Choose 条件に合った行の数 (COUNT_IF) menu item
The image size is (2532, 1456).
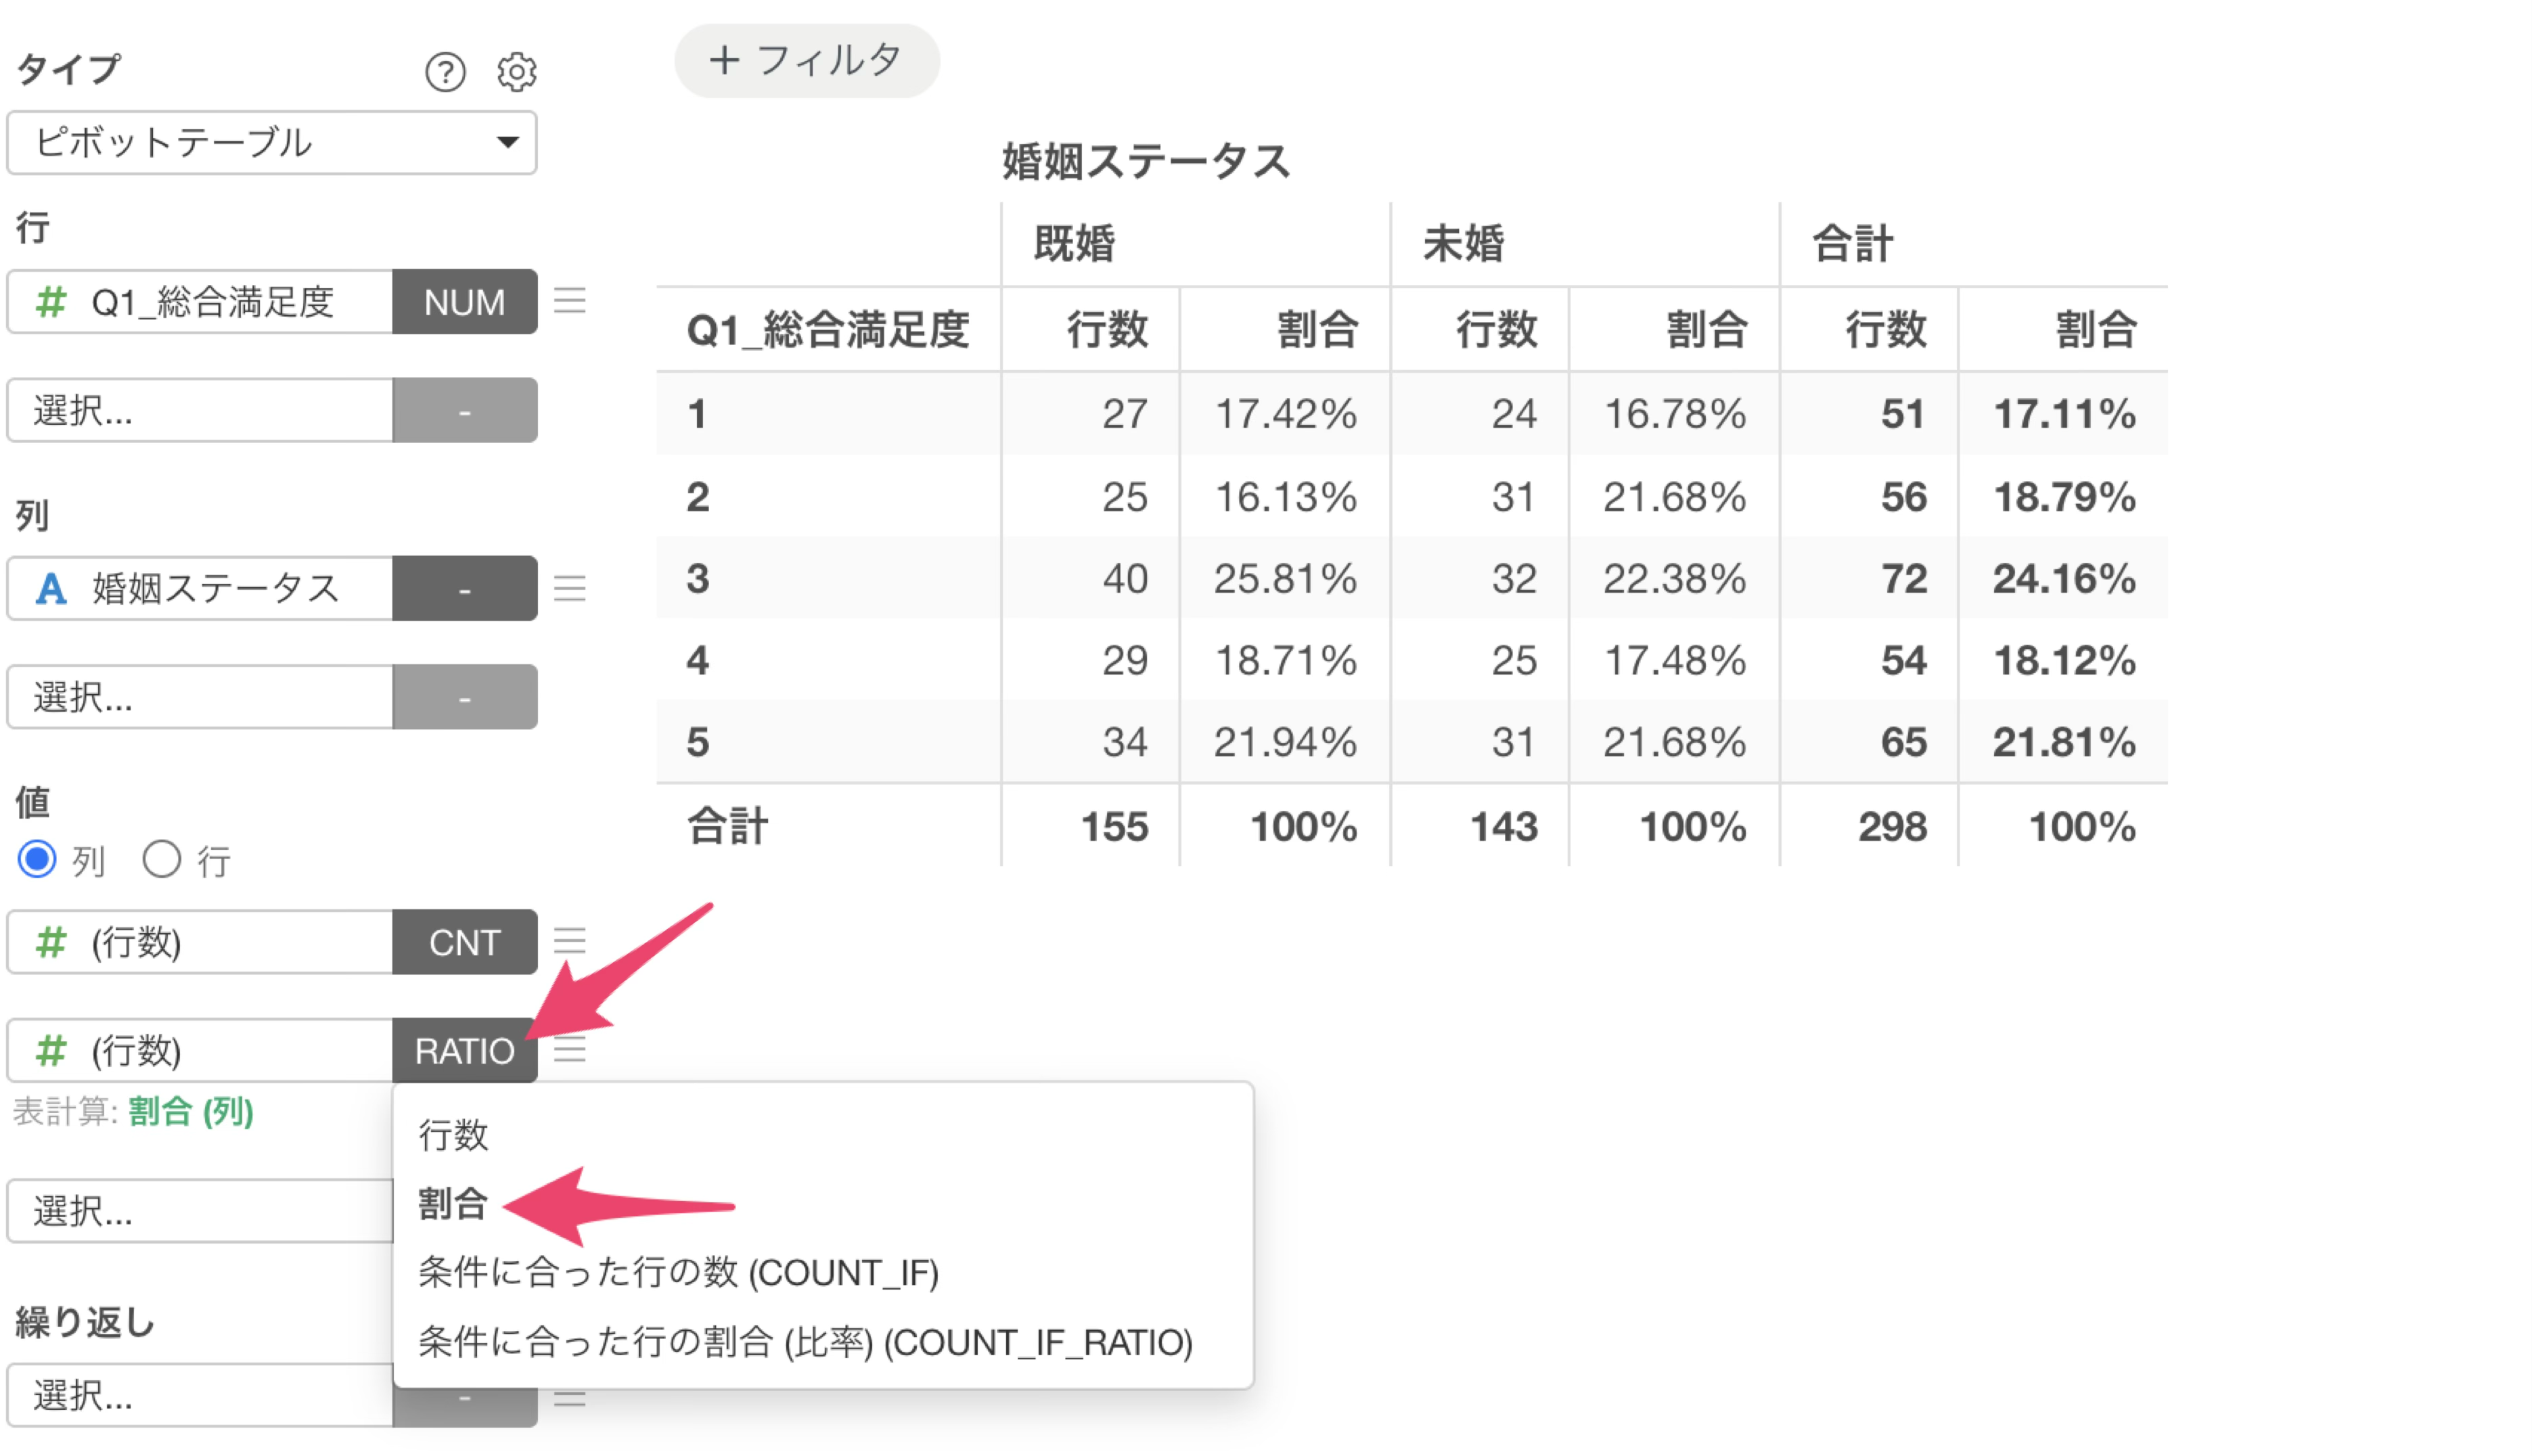(678, 1272)
